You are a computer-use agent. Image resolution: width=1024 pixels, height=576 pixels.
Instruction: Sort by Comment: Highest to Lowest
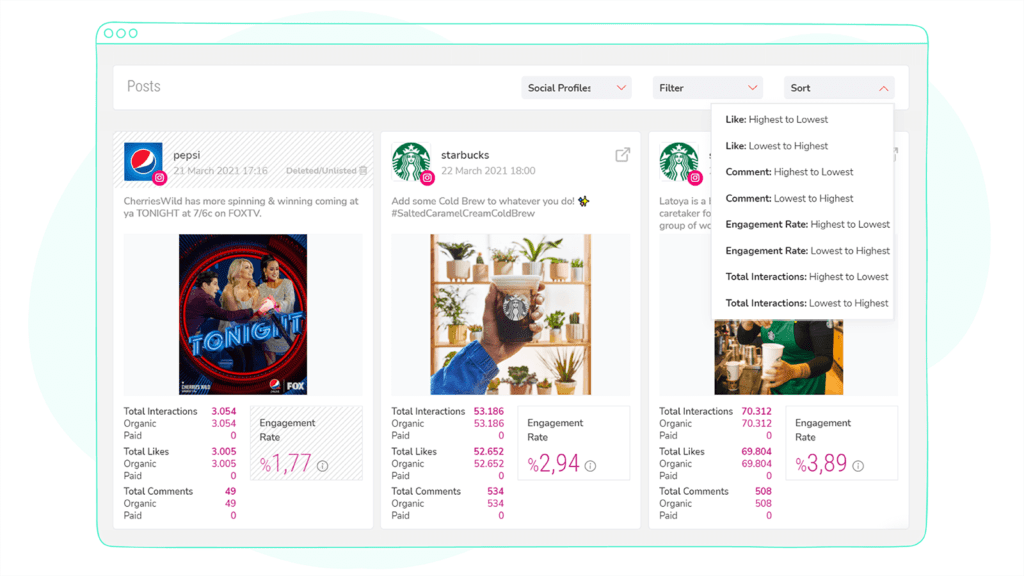pos(789,172)
